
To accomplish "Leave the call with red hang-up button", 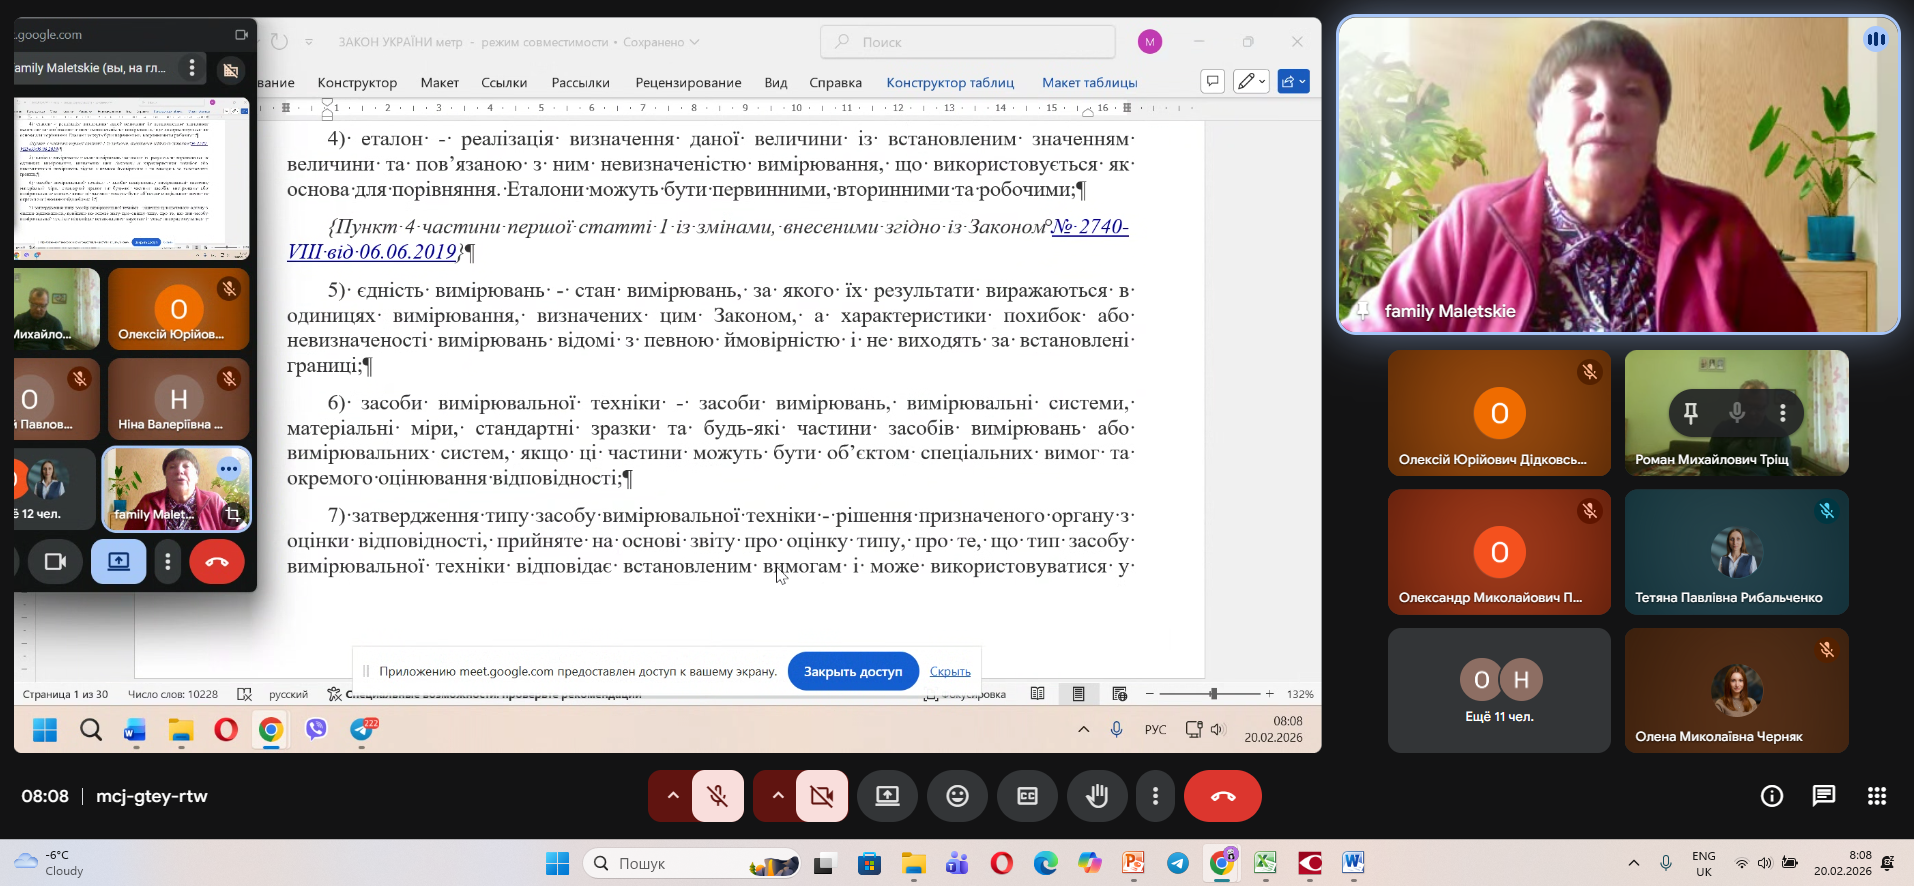I will [1222, 796].
